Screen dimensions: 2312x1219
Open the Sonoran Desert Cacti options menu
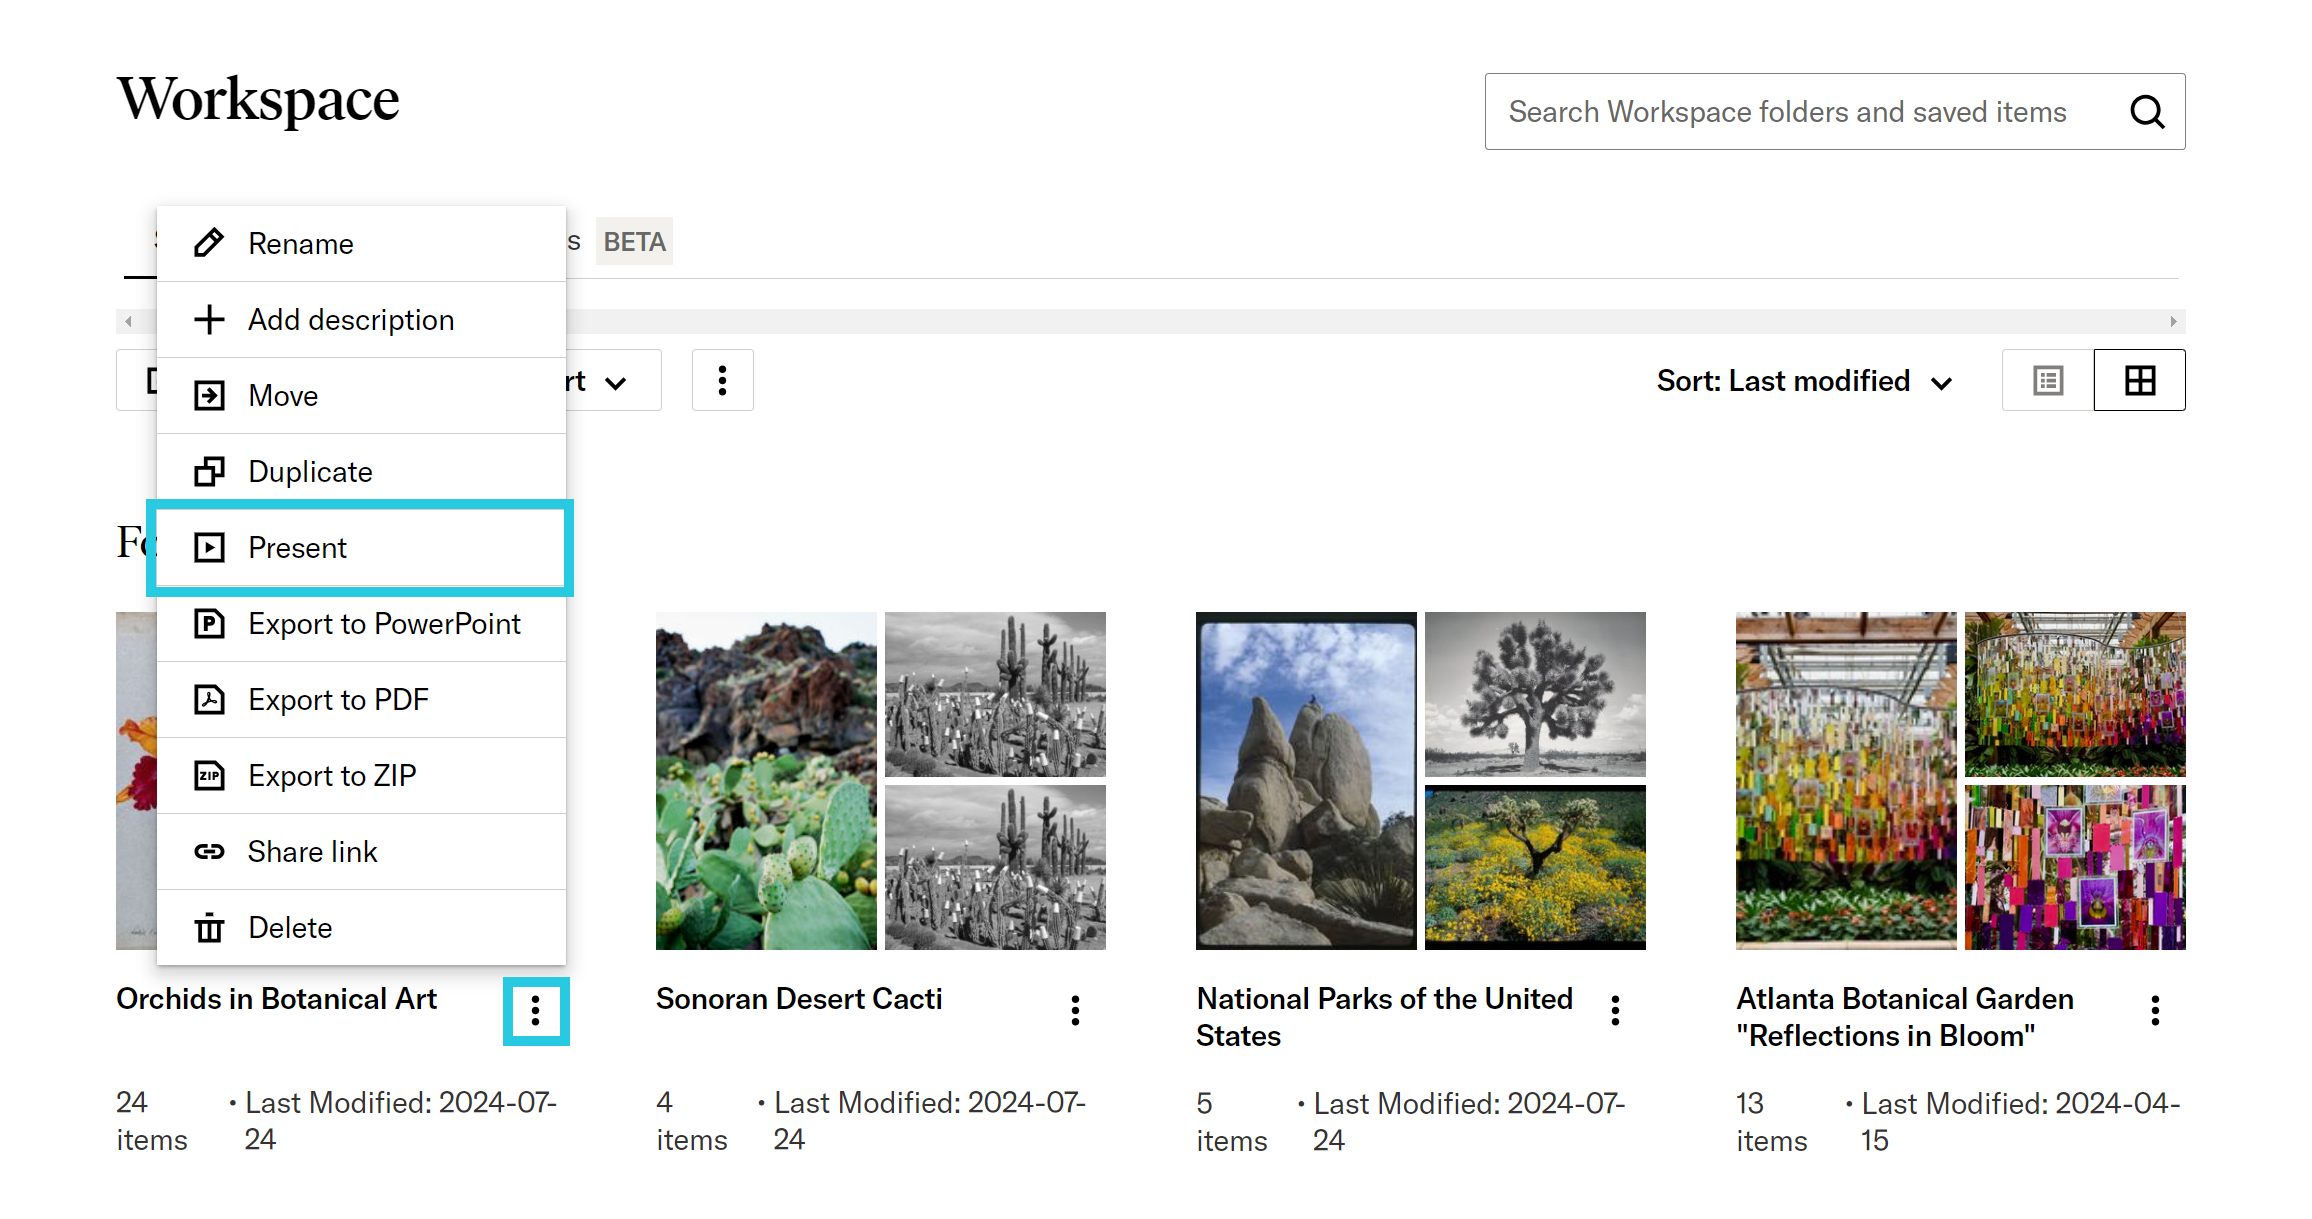1075,1011
